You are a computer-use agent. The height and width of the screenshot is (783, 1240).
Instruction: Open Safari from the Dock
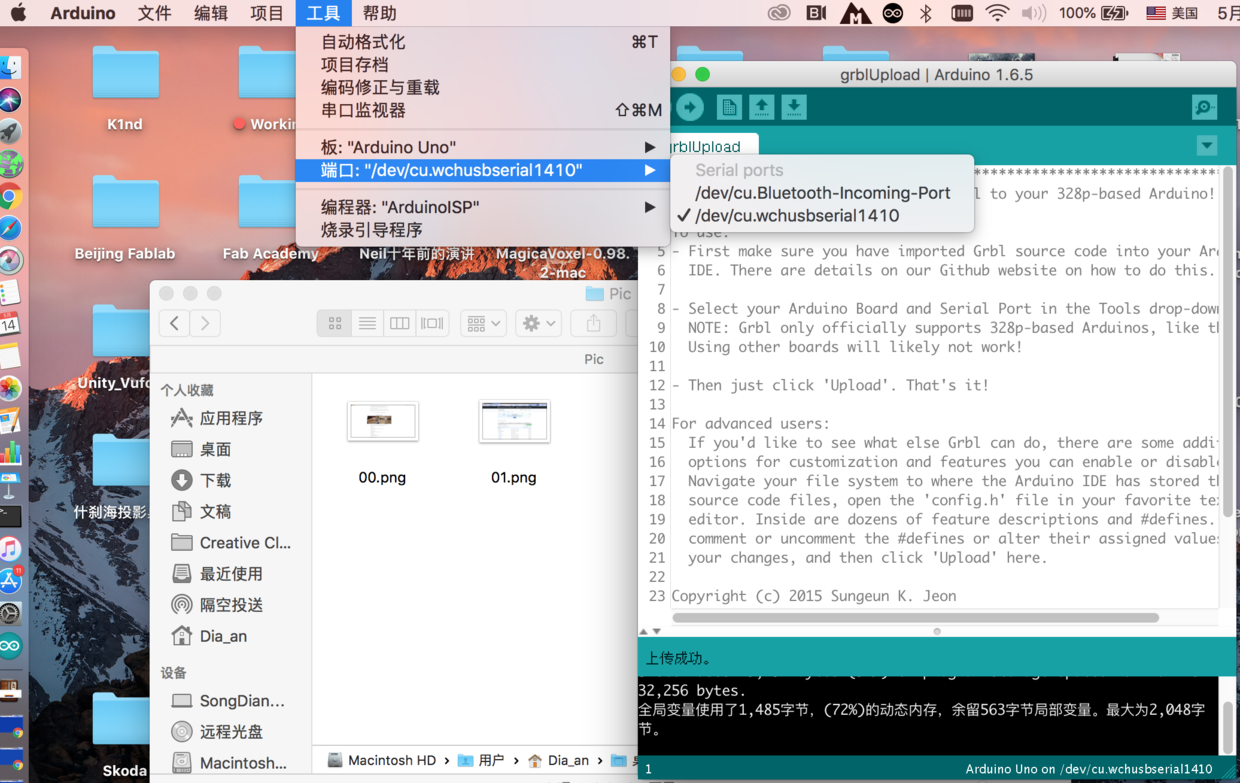(10, 228)
